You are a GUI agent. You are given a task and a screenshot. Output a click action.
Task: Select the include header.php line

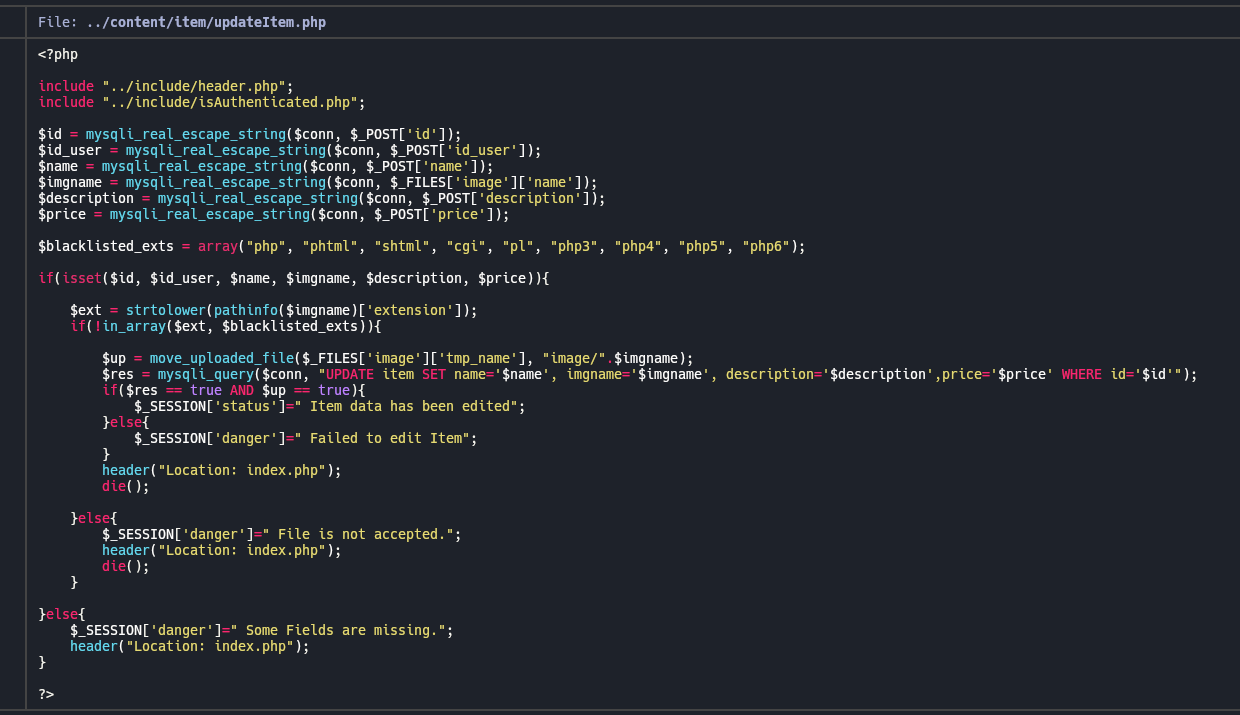pyautogui.click(x=166, y=86)
